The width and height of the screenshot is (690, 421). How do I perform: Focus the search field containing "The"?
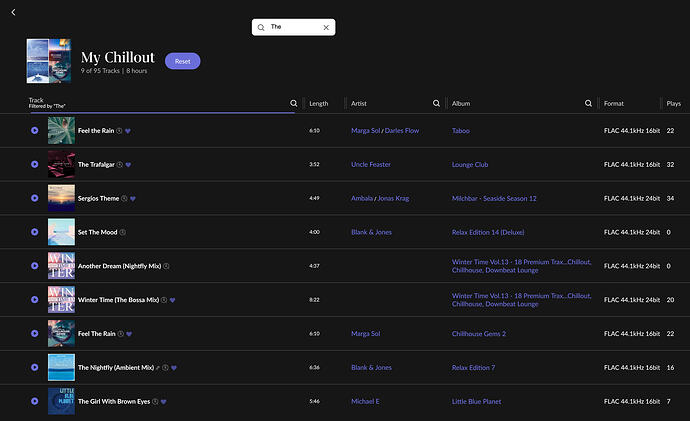tap(292, 28)
